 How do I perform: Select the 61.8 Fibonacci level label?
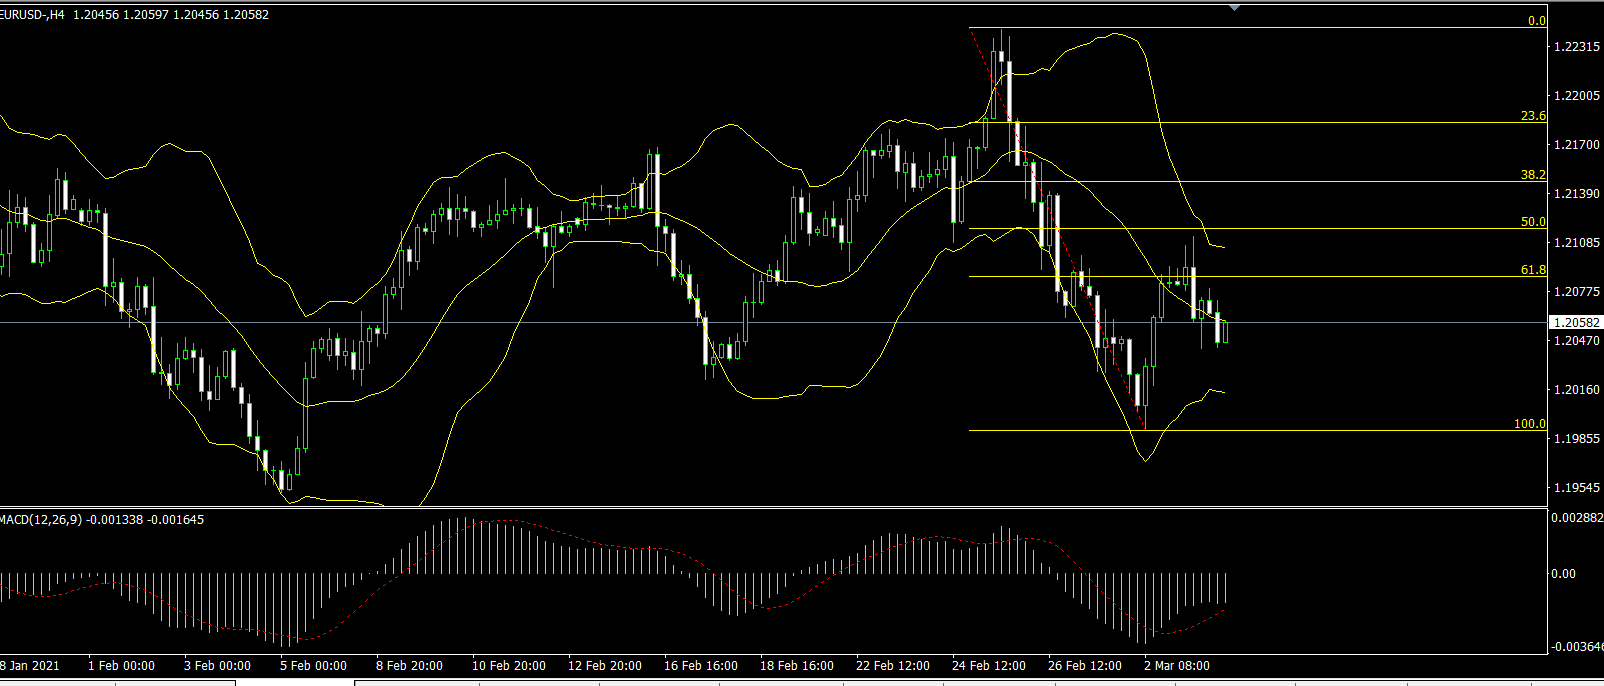point(1533,270)
